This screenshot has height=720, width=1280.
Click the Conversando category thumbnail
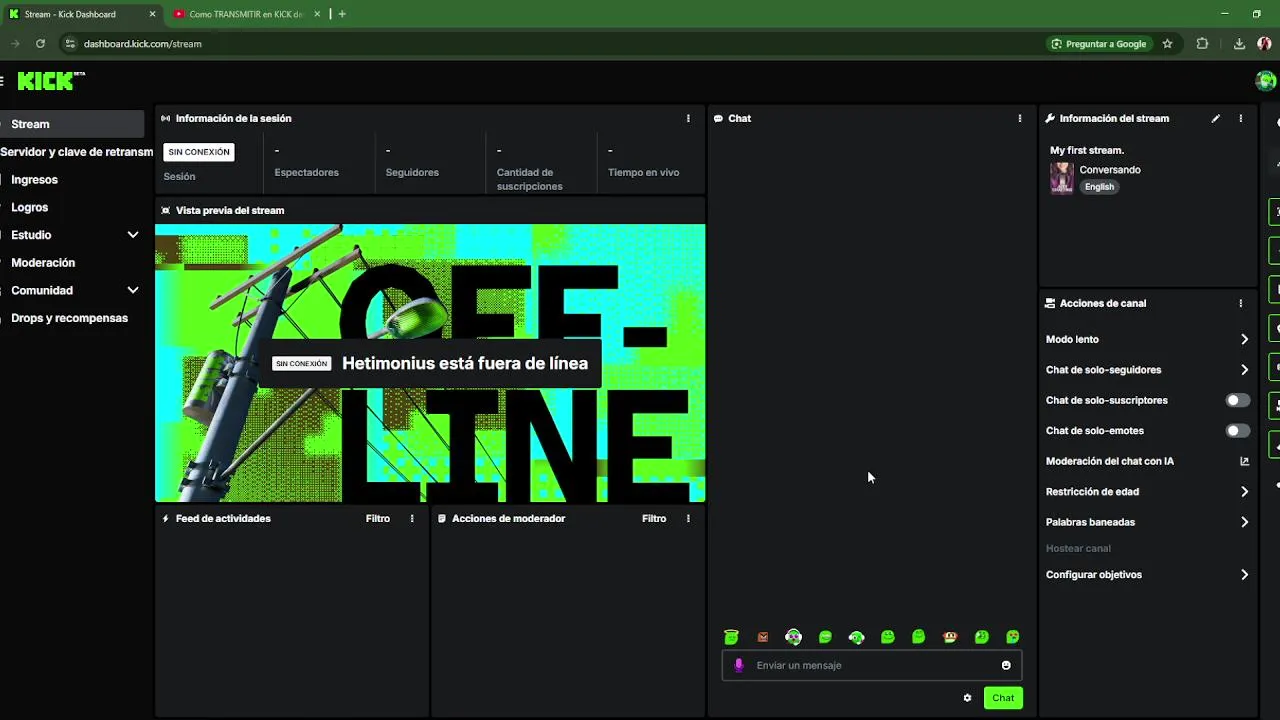[1061, 178]
